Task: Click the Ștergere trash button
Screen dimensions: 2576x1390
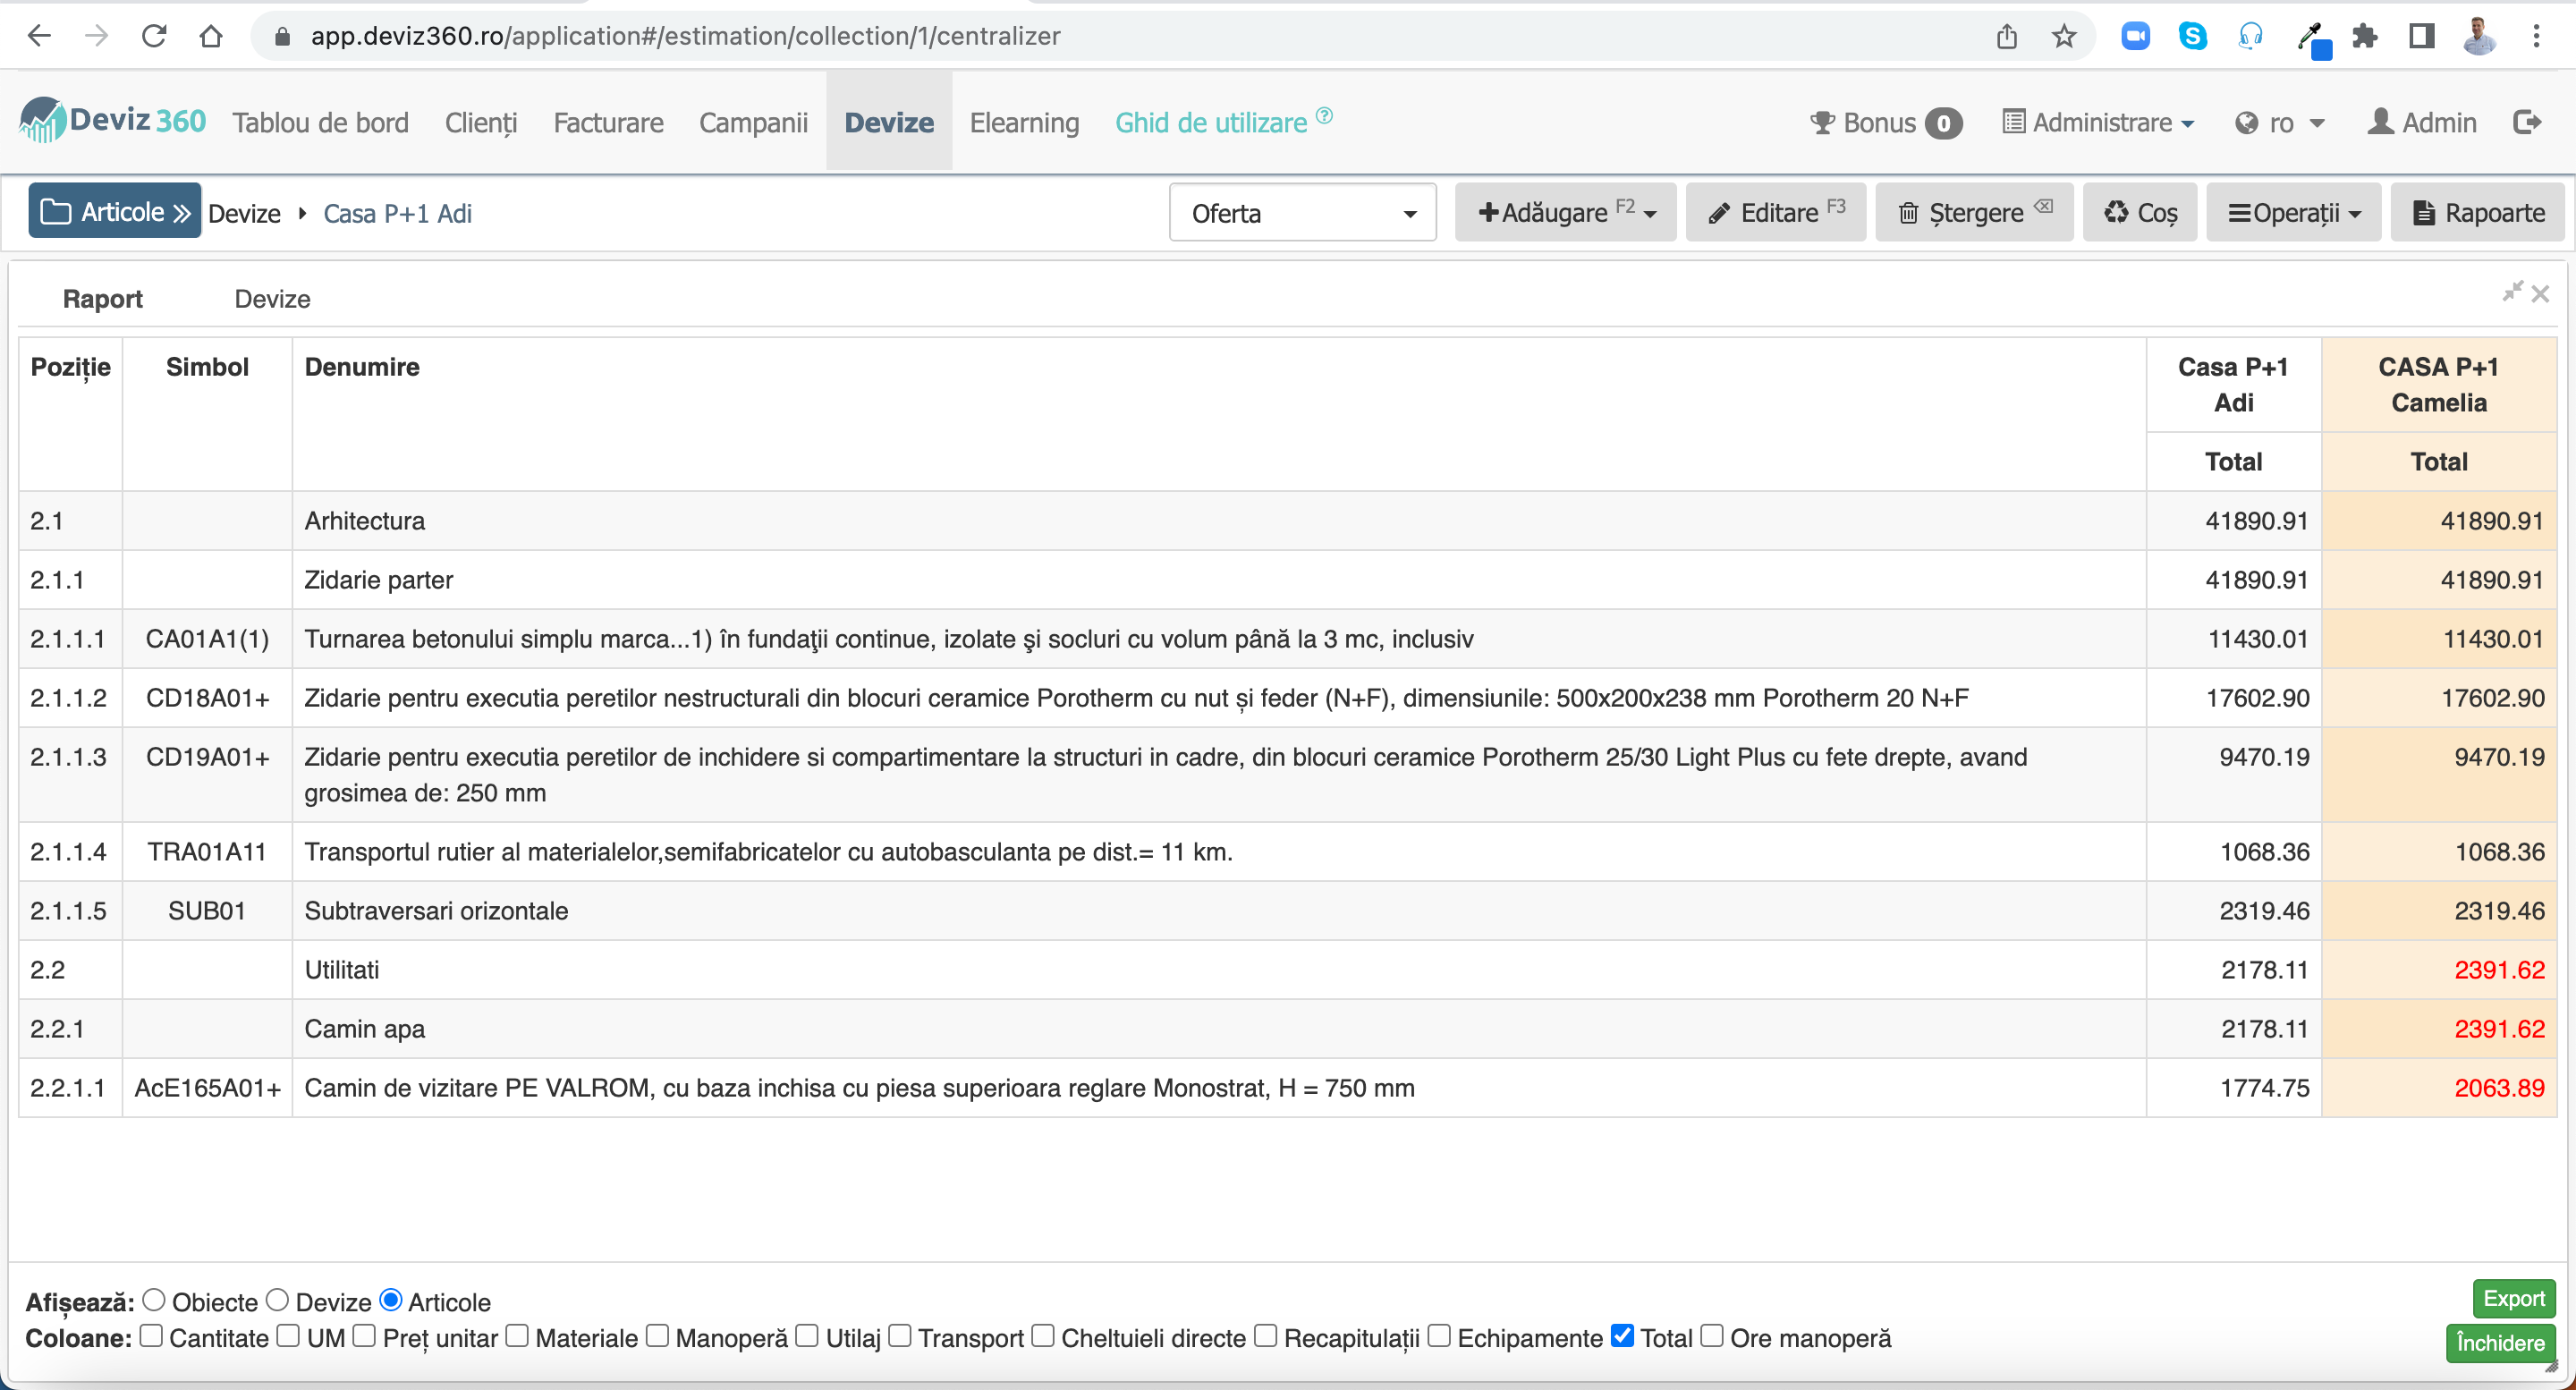Action: pos(1973,212)
